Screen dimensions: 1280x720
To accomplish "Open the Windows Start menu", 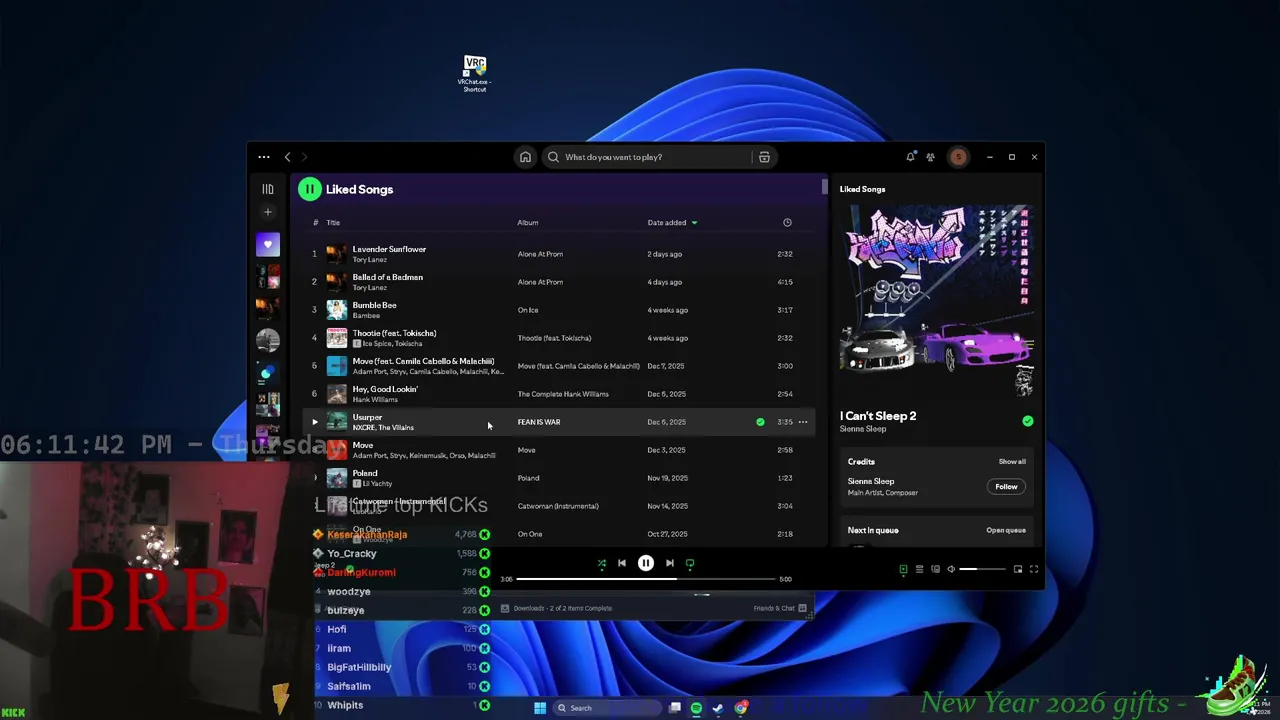I will click(540, 708).
